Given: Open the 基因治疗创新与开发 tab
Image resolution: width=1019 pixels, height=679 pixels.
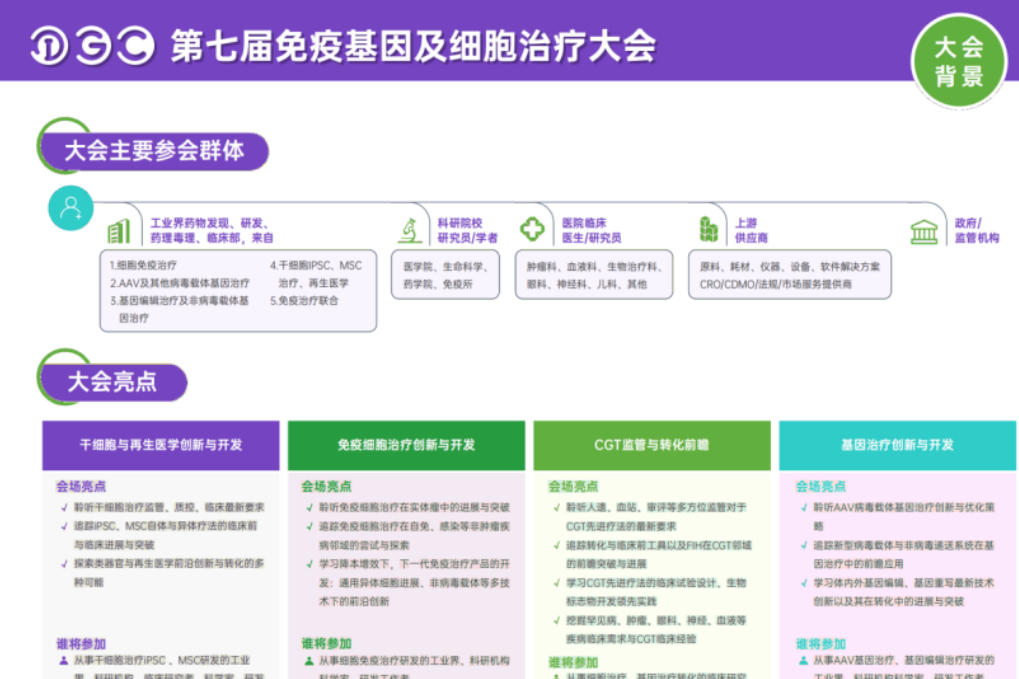Looking at the screenshot, I should click(897, 444).
